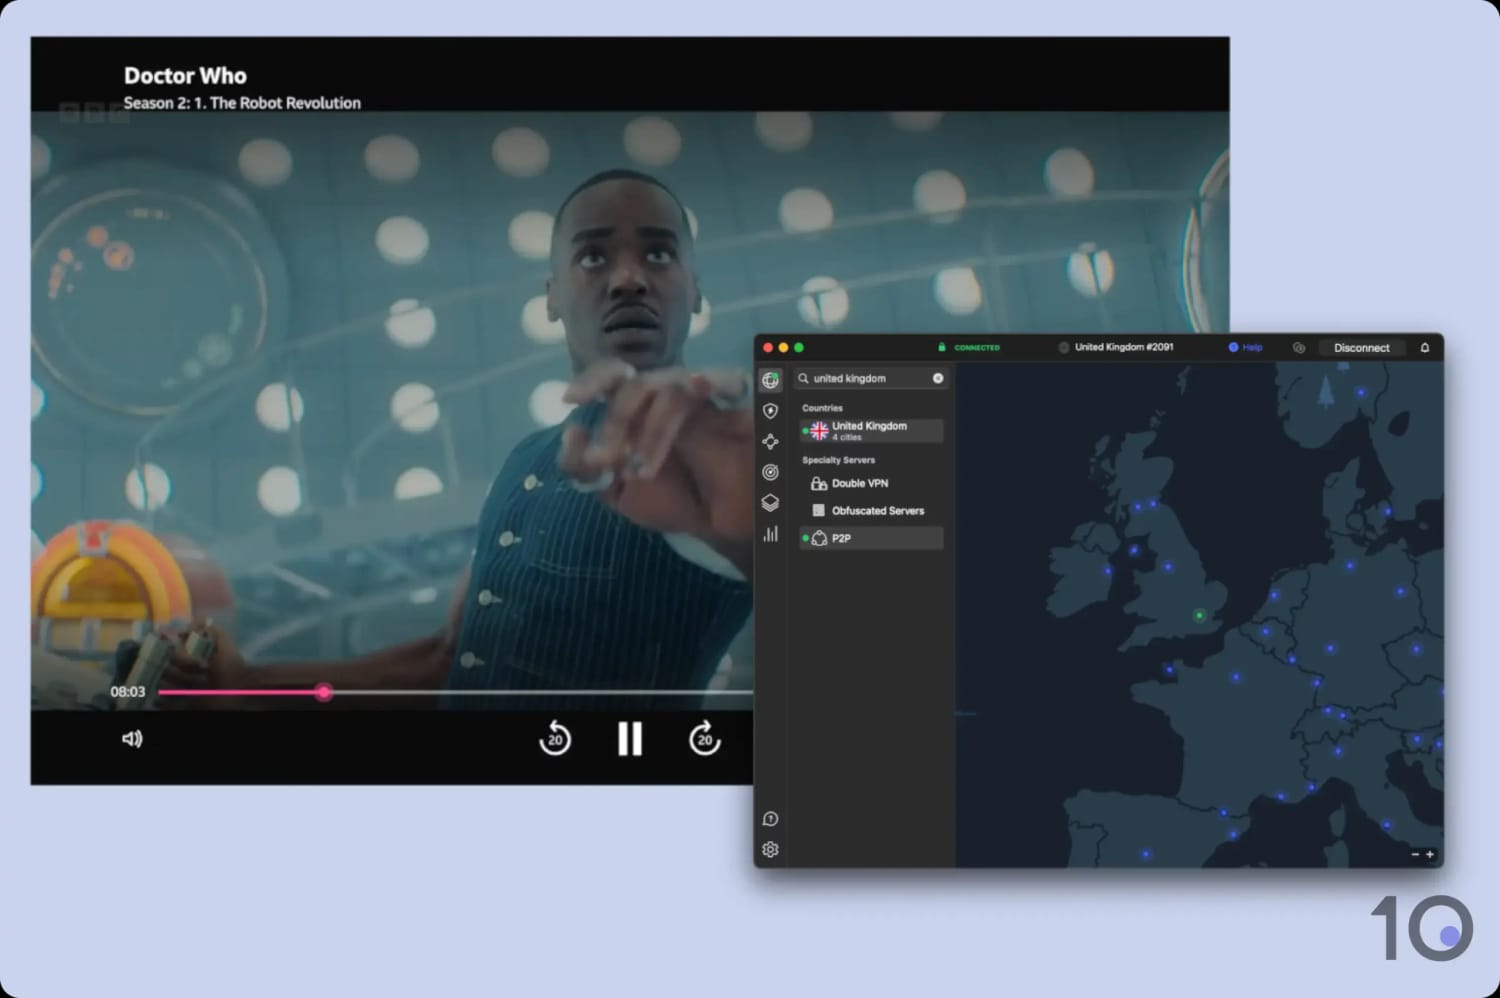Click the United Kingdom flag icon
Image resolution: width=1500 pixels, height=998 pixels.
pos(819,430)
